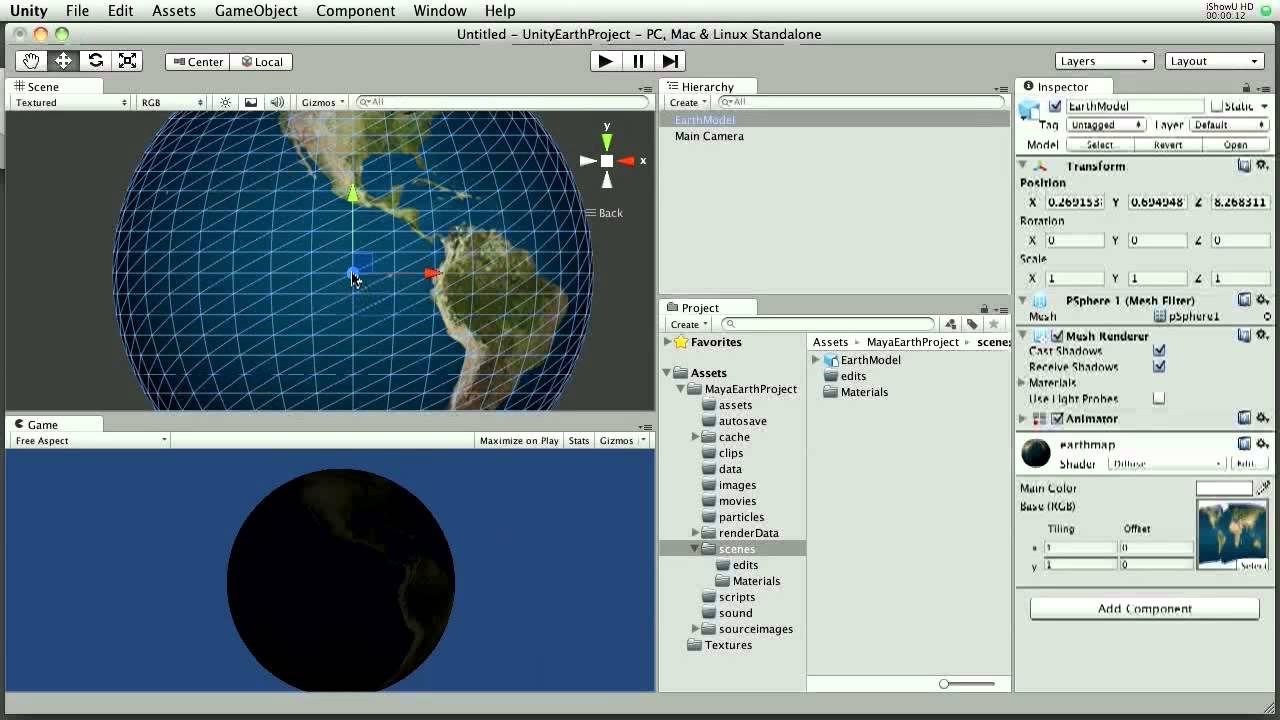Step forward one frame

(x=671, y=61)
